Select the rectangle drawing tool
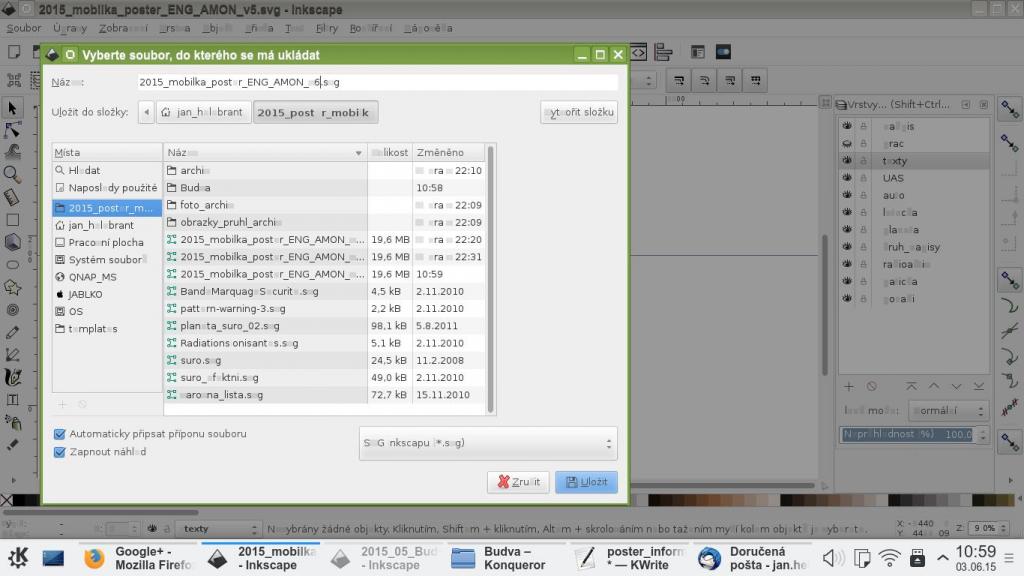1024x576 pixels. point(12,219)
